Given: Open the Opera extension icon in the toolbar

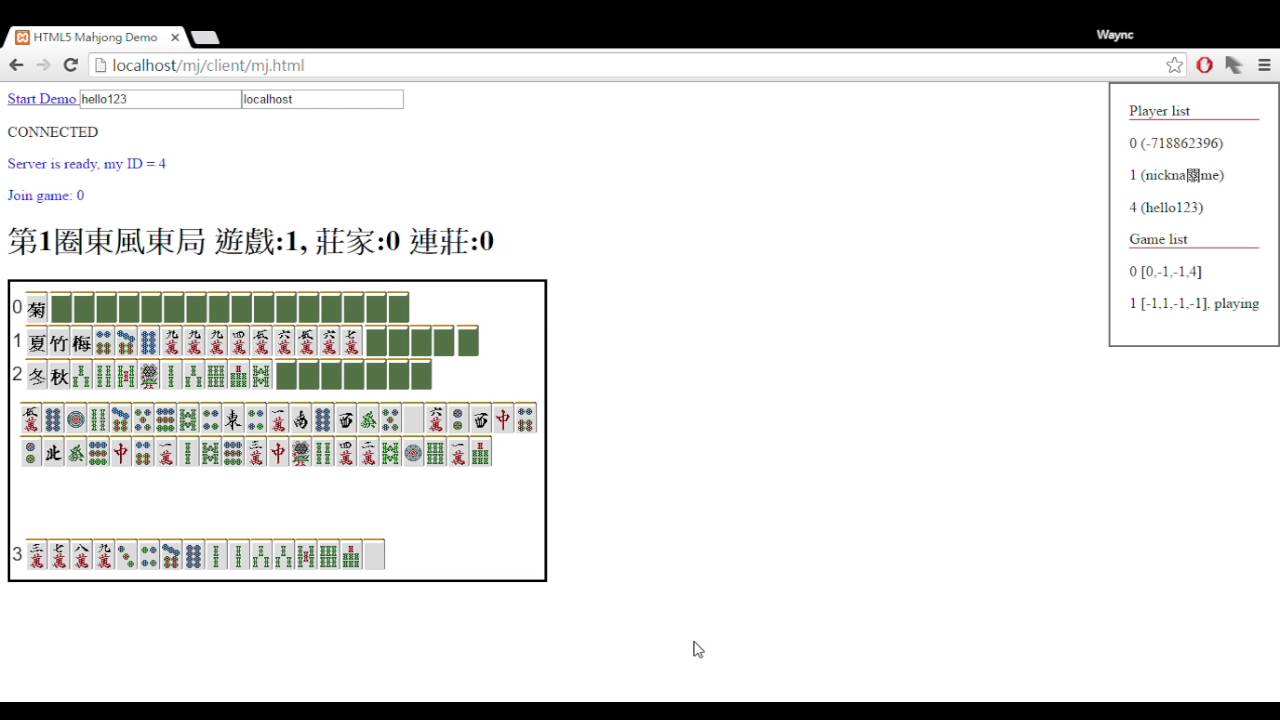Looking at the screenshot, I should pyautogui.click(x=1204, y=65).
